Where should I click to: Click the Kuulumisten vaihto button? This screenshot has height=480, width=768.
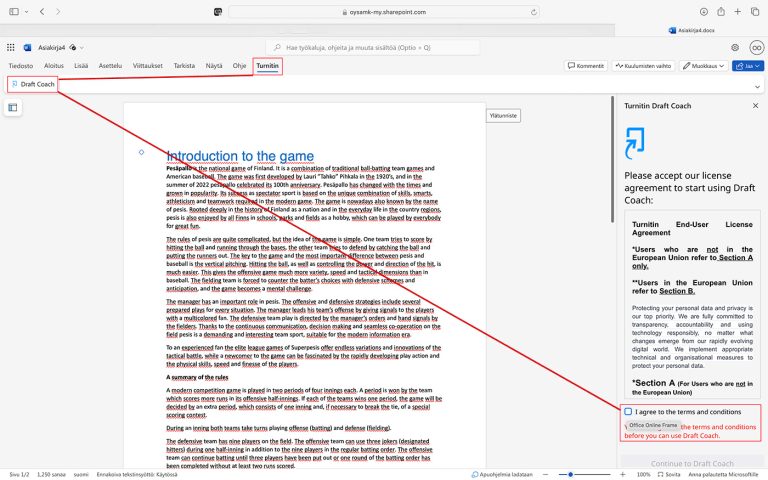click(x=645, y=66)
